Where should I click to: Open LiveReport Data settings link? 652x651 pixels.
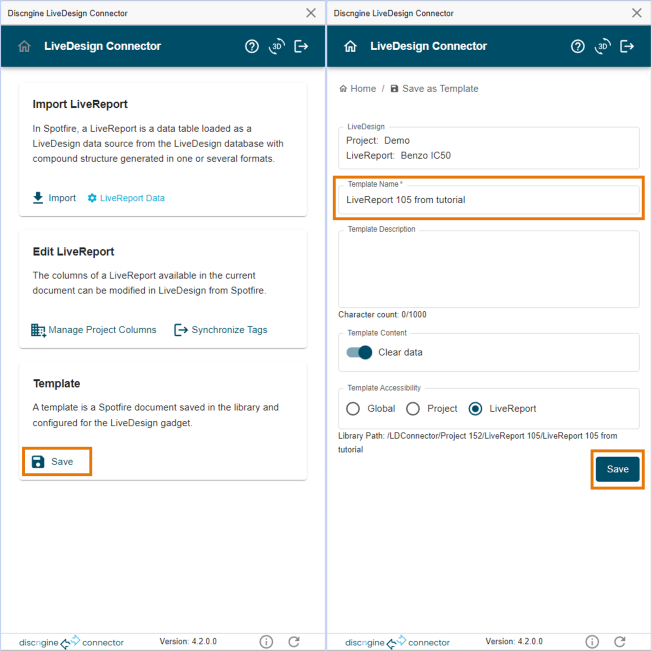[132, 198]
